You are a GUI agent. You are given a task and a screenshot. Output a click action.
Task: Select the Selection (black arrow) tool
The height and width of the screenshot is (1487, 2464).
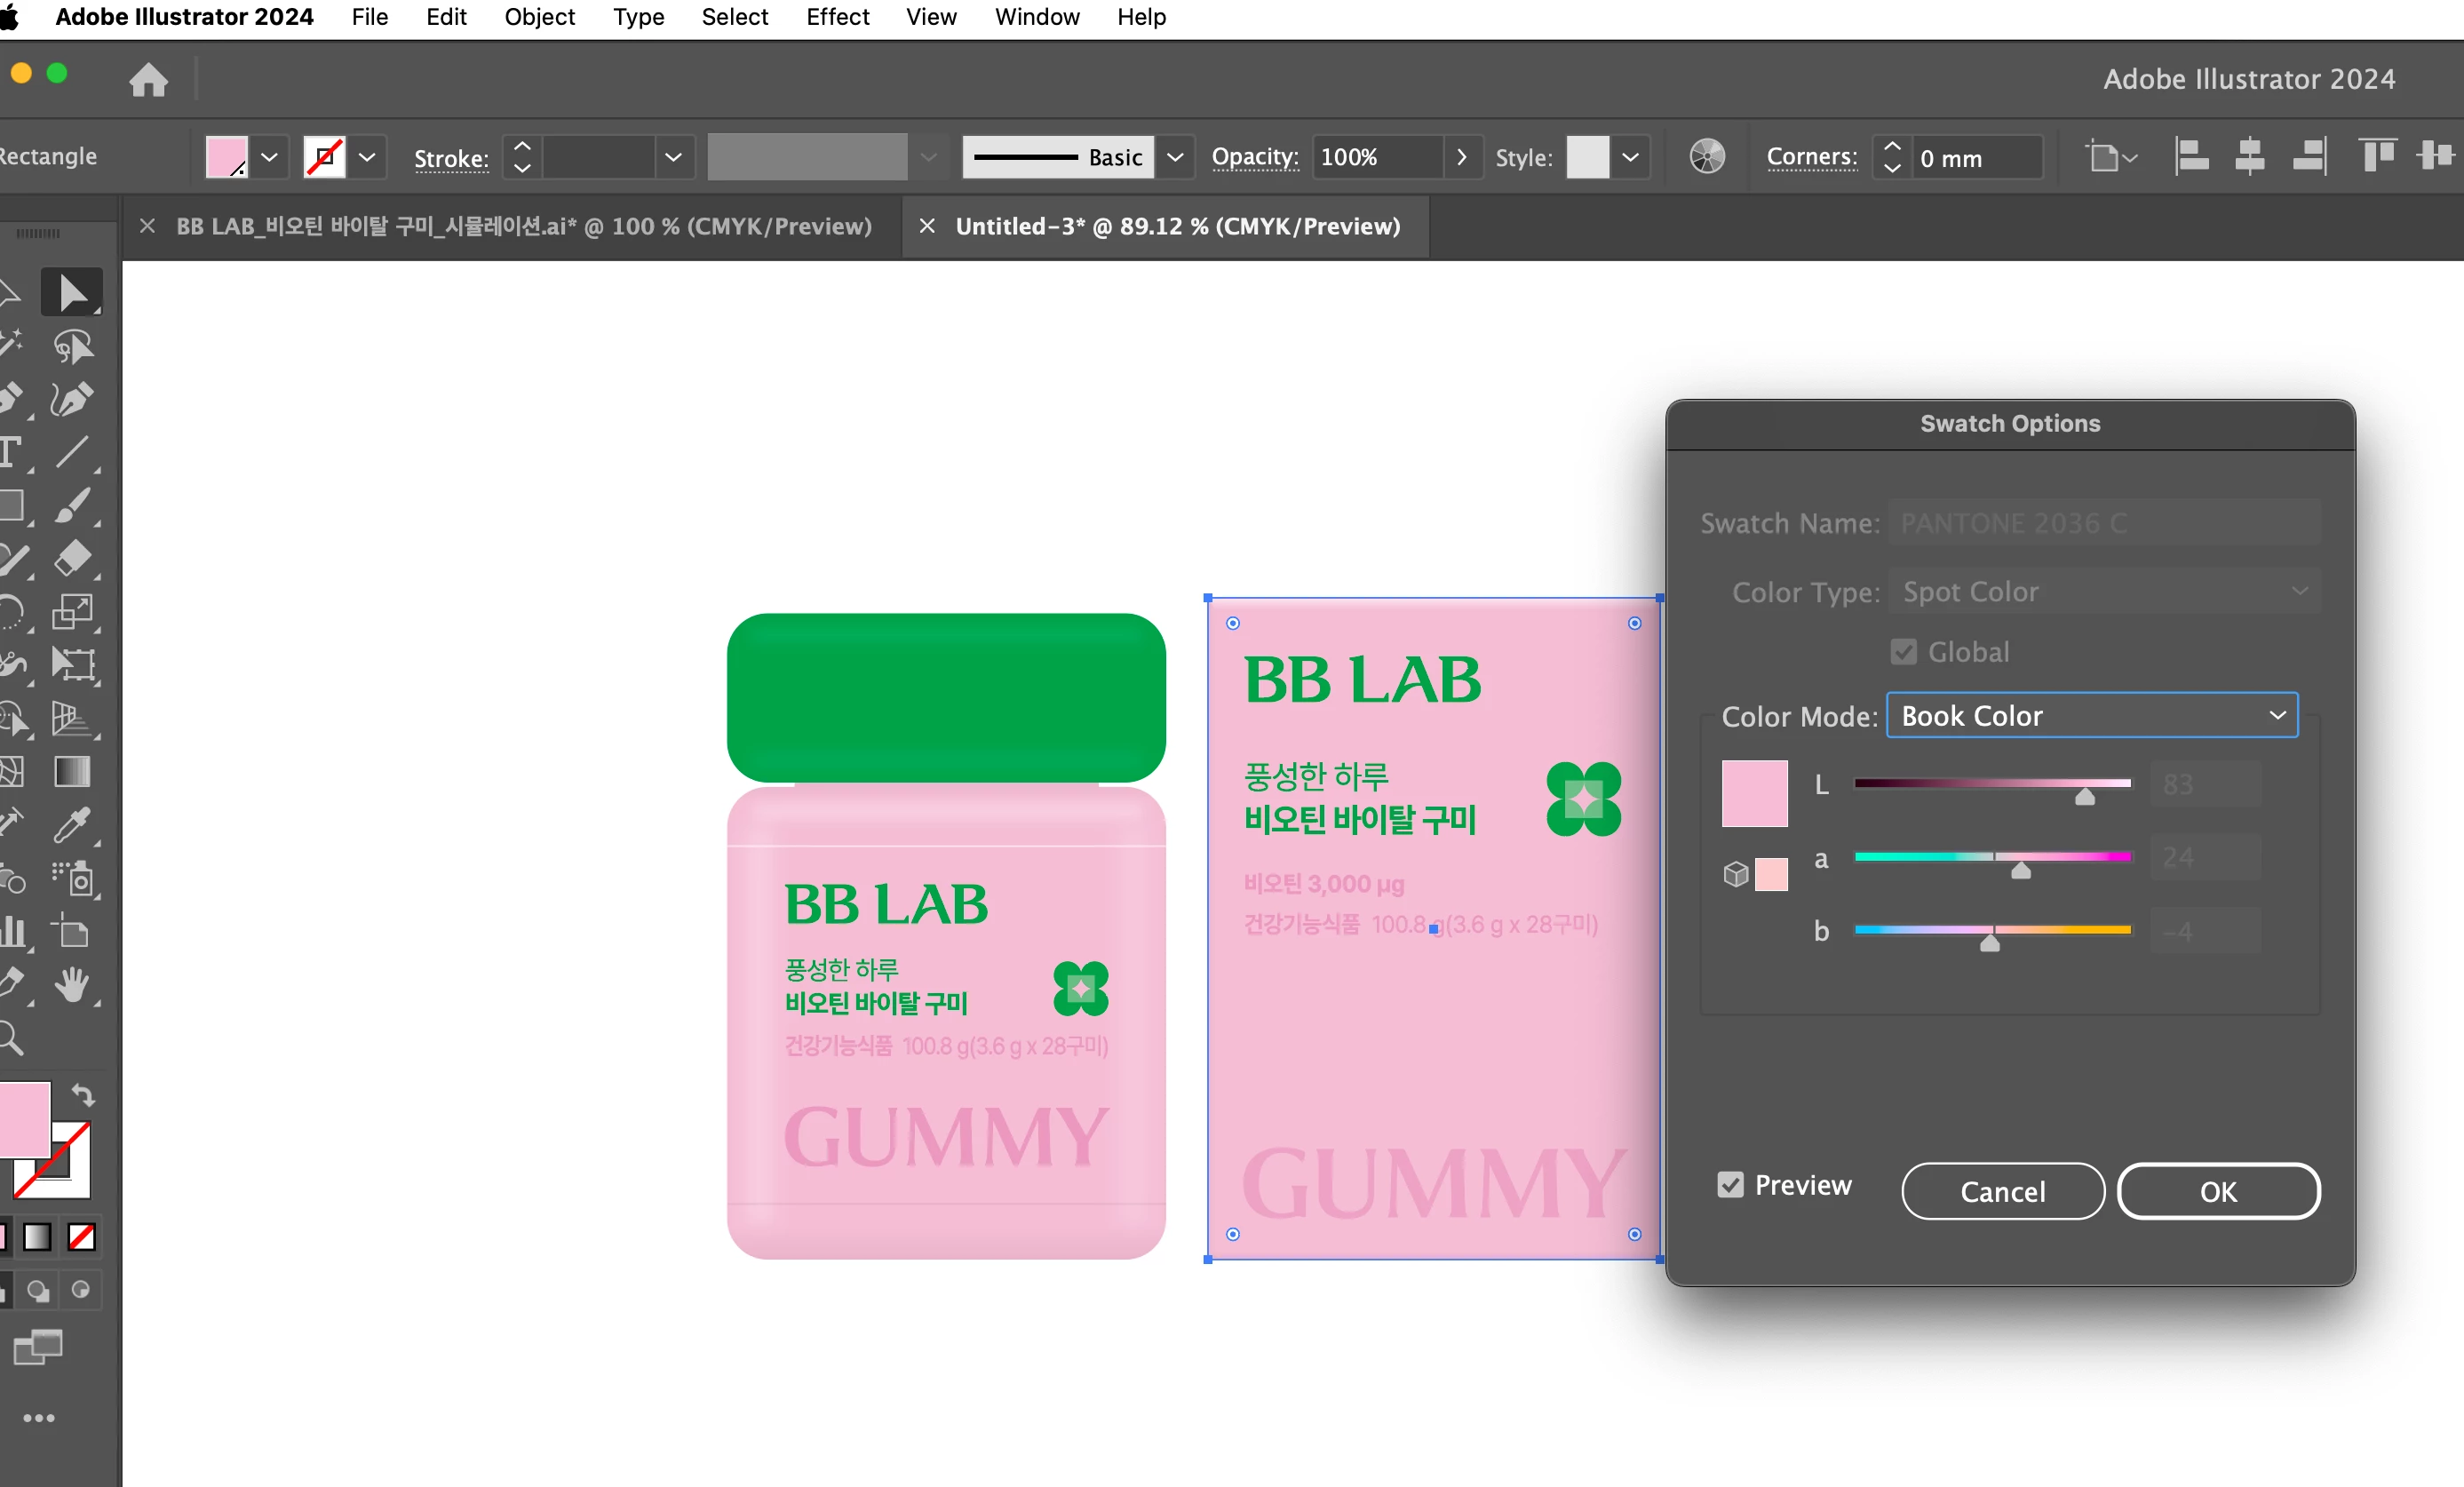click(x=72, y=293)
